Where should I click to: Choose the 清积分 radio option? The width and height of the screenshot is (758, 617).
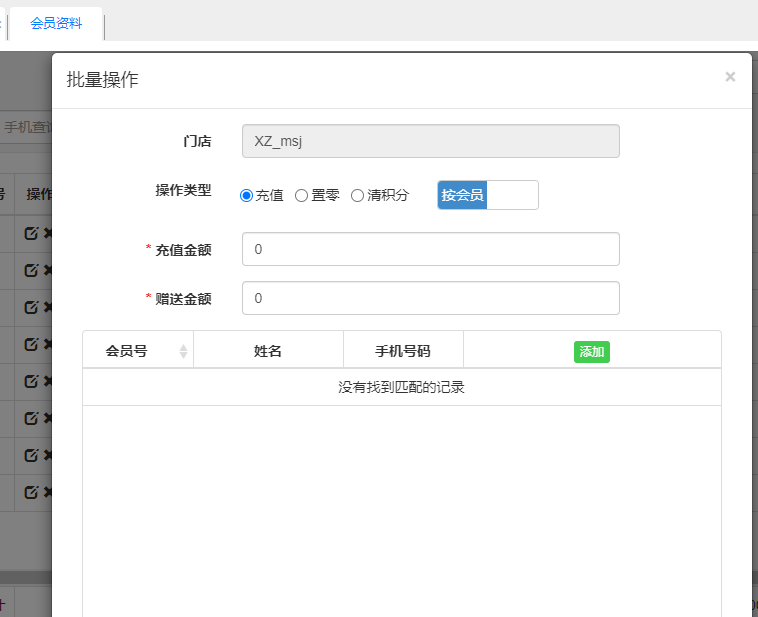(357, 196)
